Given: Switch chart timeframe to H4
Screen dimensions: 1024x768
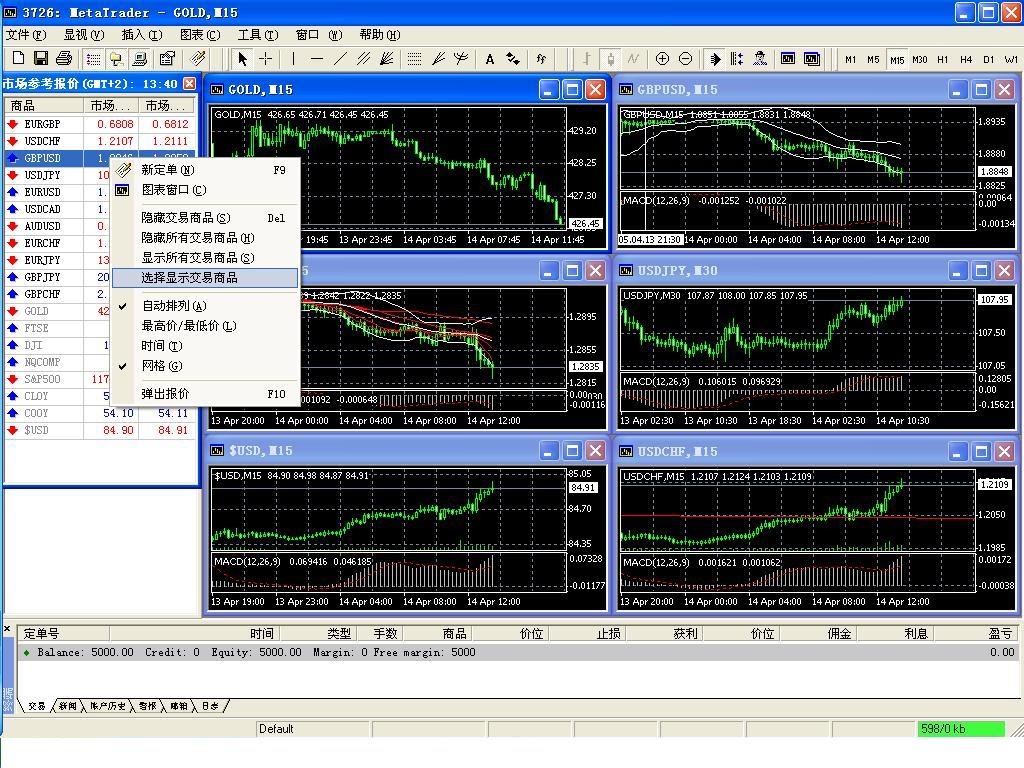Looking at the screenshot, I should [966, 59].
